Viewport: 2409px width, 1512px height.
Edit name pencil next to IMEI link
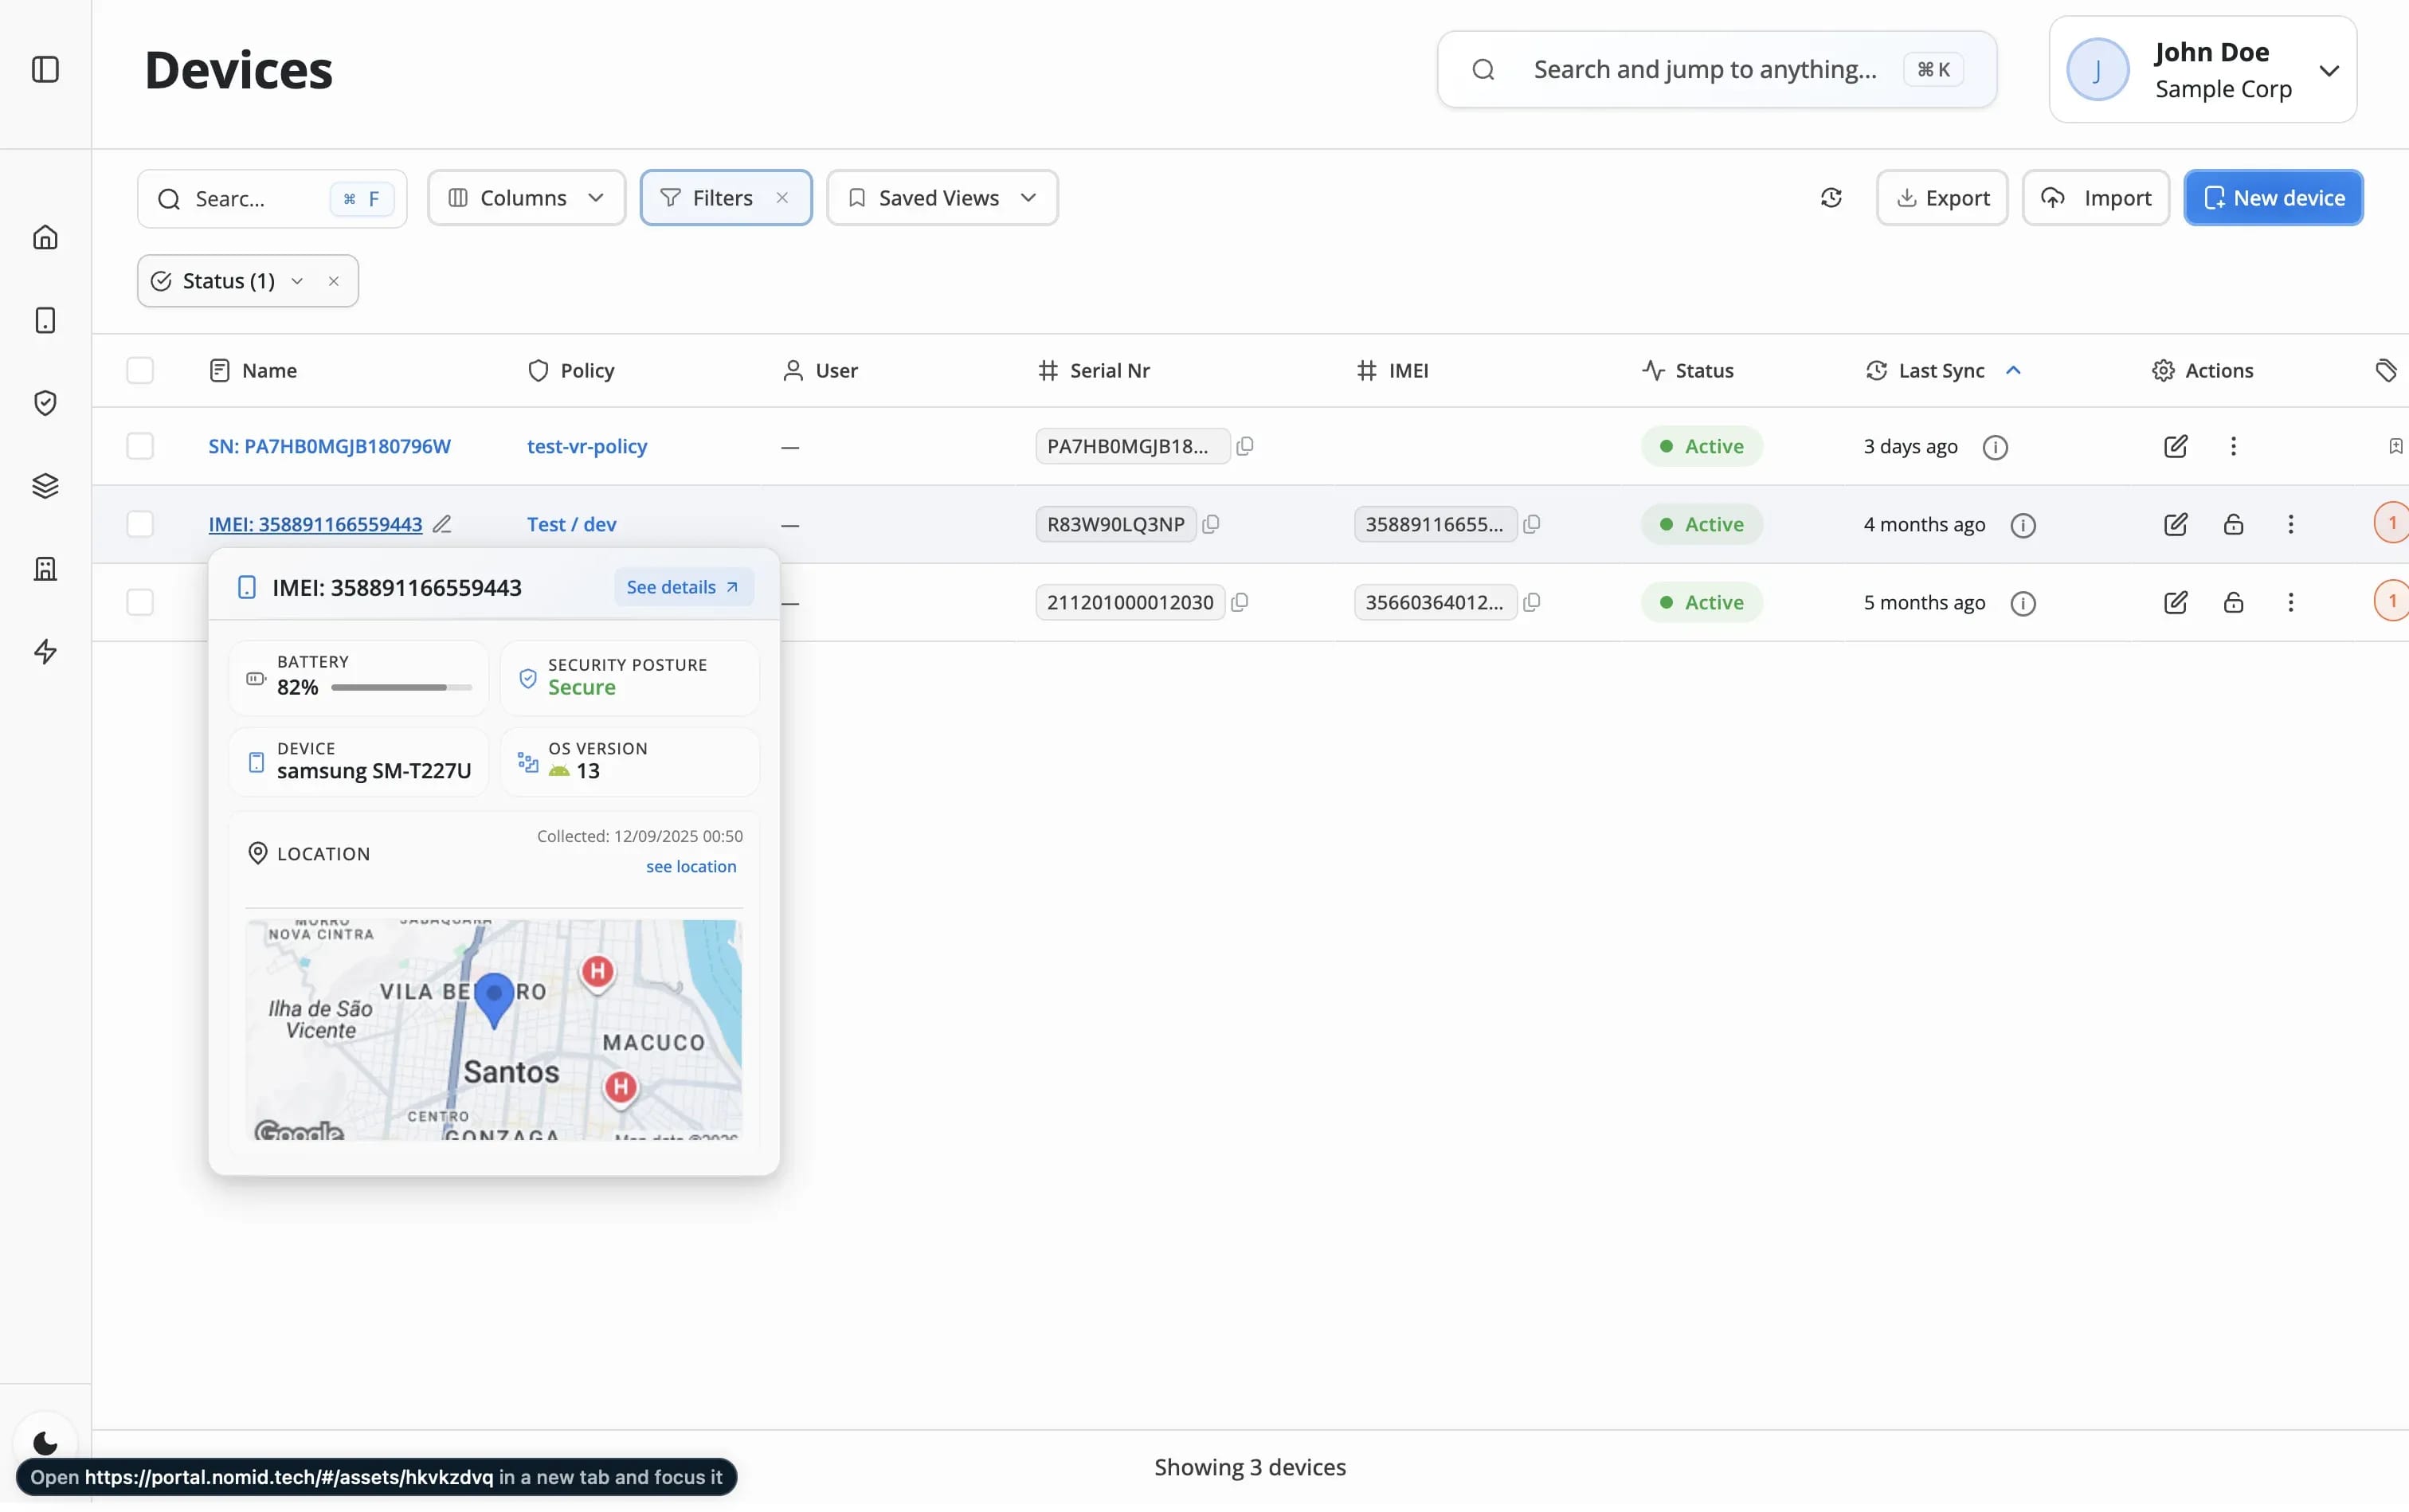(x=442, y=524)
